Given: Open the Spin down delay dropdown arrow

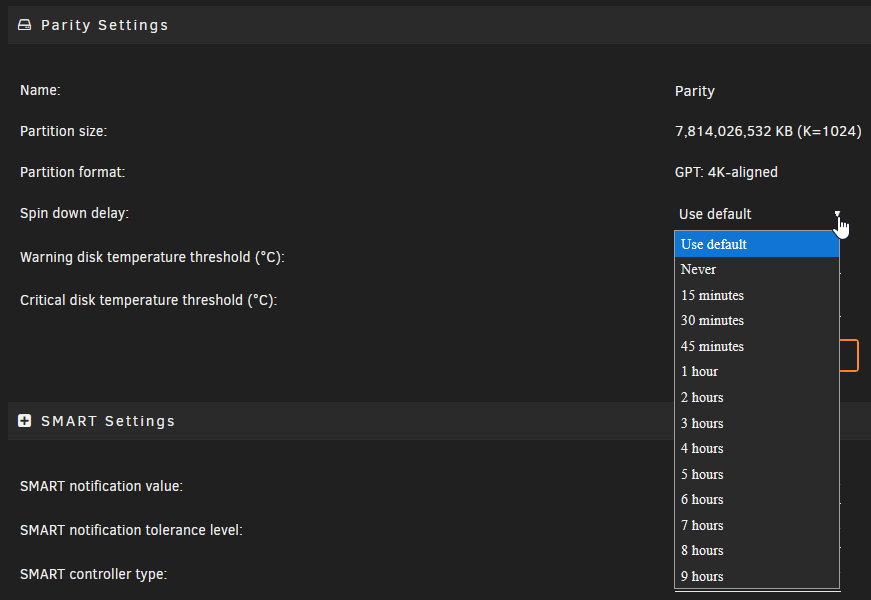Looking at the screenshot, I should click(837, 214).
